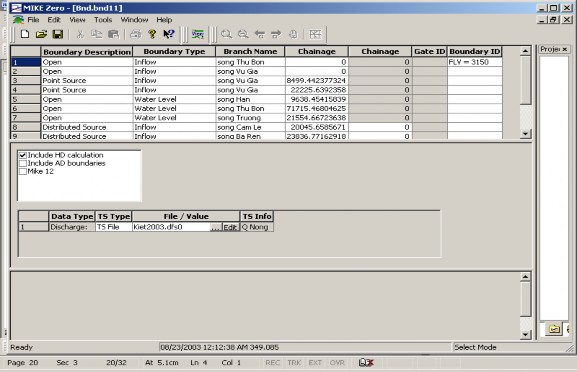Open the Help menu
577x372 pixels.
click(x=164, y=20)
